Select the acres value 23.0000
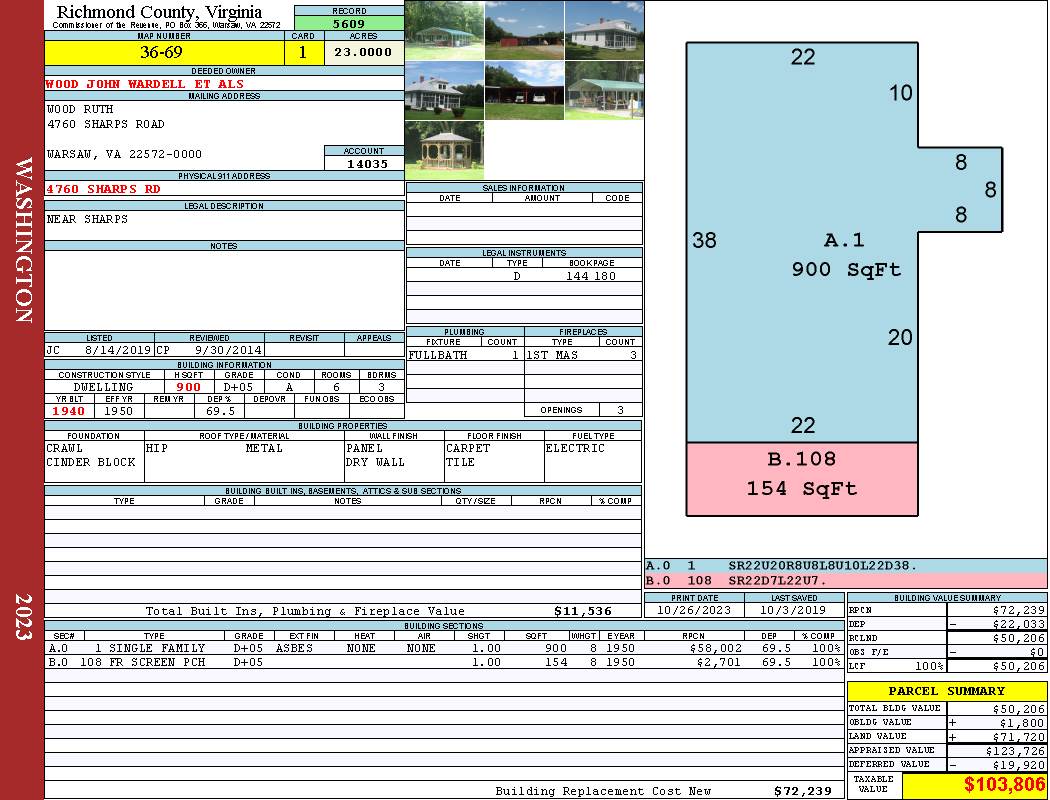This screenshot has height=800, width=1050. point(363,53)
